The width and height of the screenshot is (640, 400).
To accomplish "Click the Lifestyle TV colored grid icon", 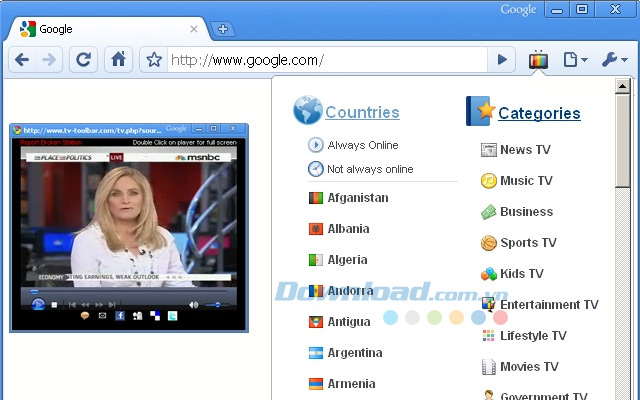I will click(x=488, y=336).
